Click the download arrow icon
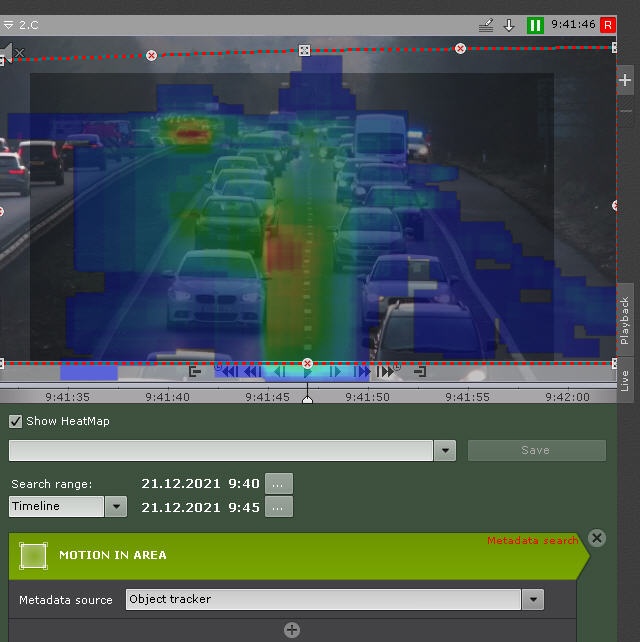640x642 pixels. pos(509,25)
